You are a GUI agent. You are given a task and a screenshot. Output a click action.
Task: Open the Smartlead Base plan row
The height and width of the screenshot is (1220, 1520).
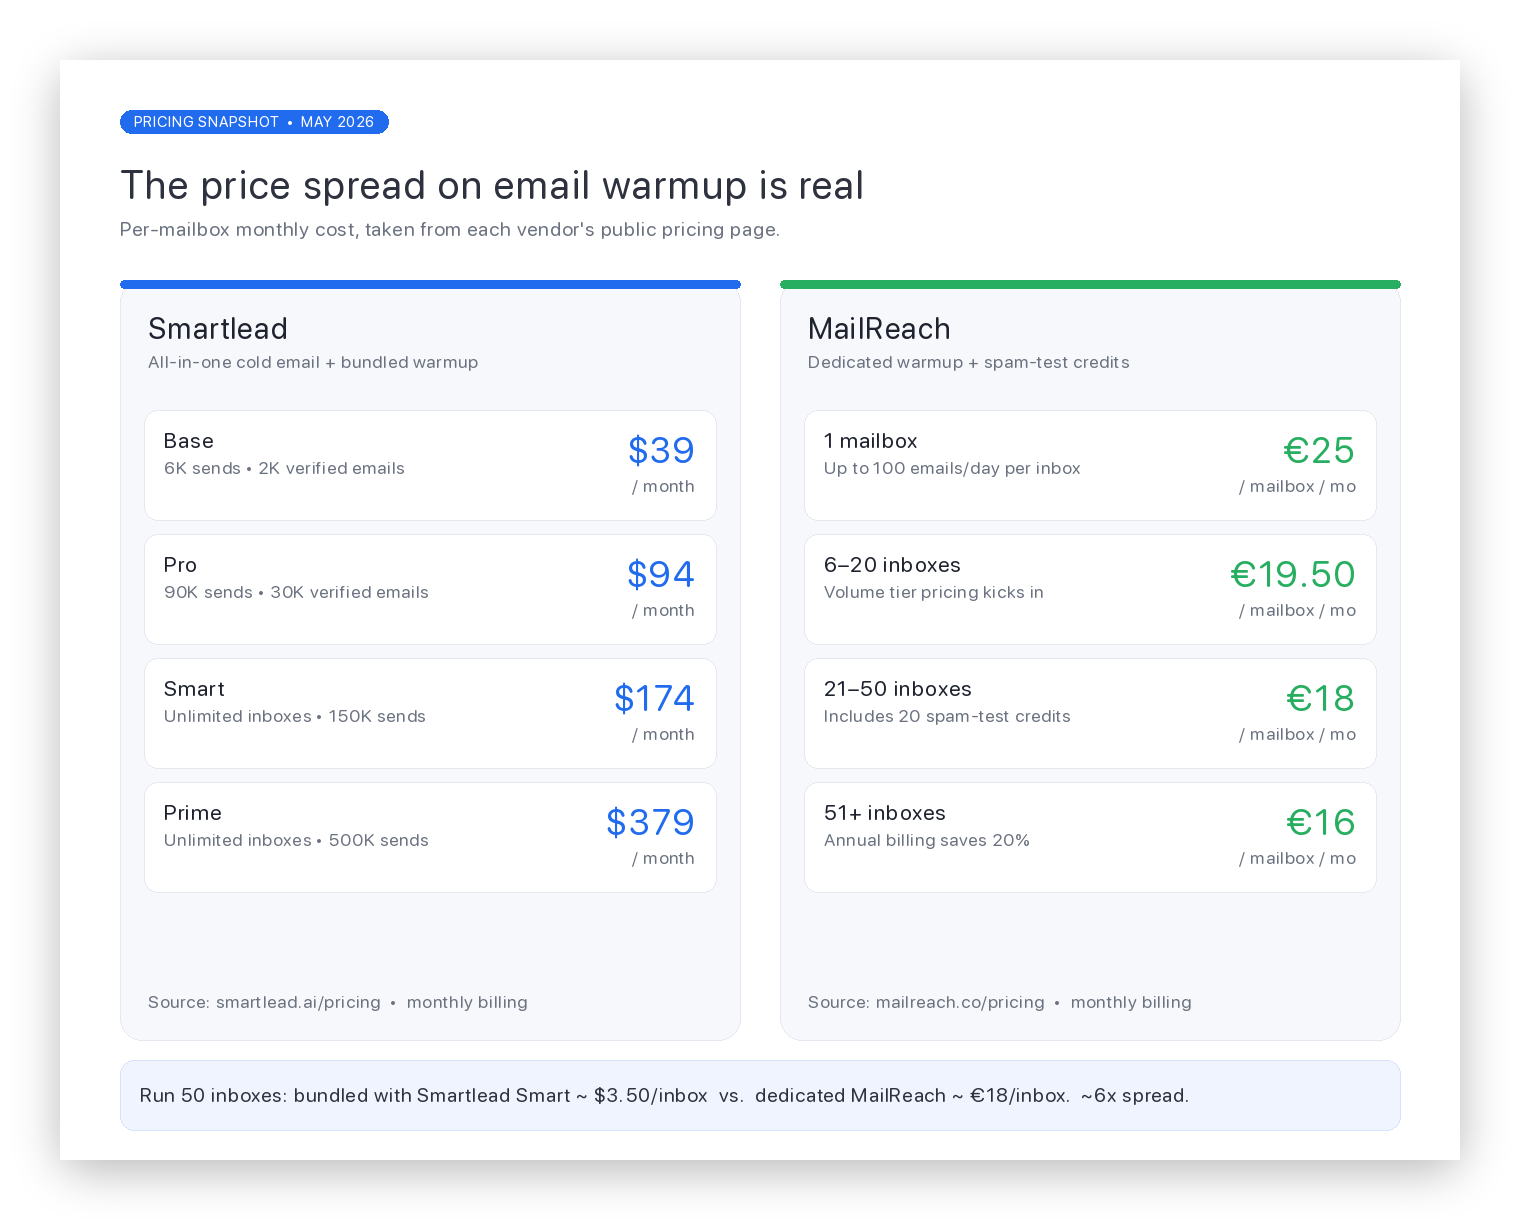pos(430,465)
